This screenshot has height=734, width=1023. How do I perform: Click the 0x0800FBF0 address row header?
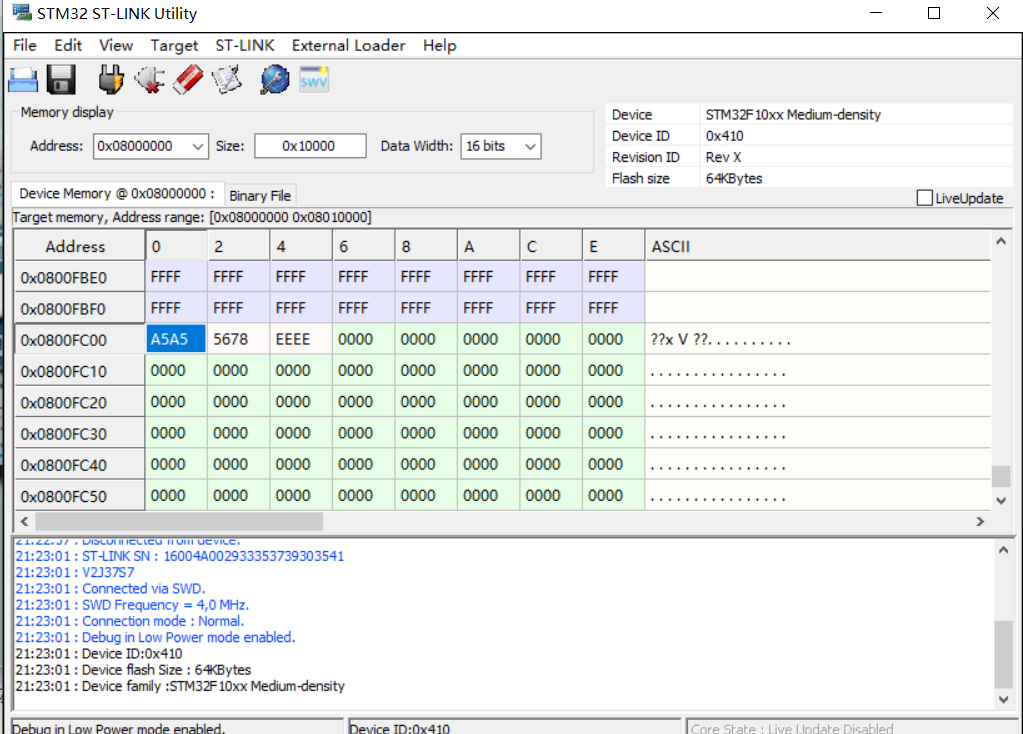click(x=80, y=309)
